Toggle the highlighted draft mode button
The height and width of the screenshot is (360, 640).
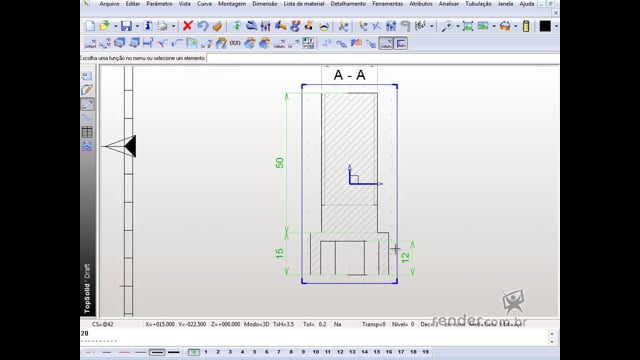(x=386, y=43)
